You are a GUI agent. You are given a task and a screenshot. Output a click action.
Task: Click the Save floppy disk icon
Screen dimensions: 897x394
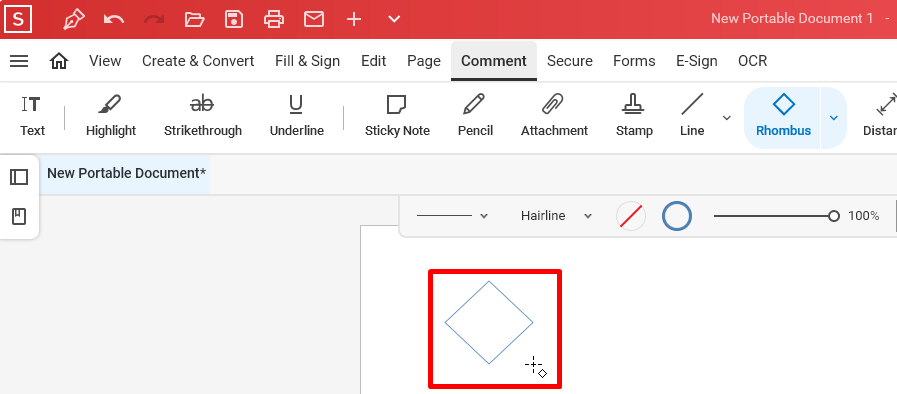233,19
